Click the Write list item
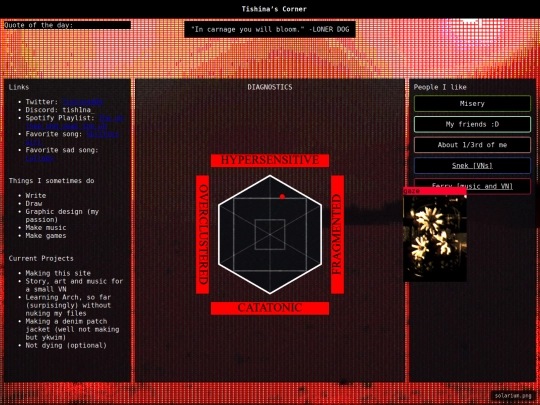 [x=35, y=196]
